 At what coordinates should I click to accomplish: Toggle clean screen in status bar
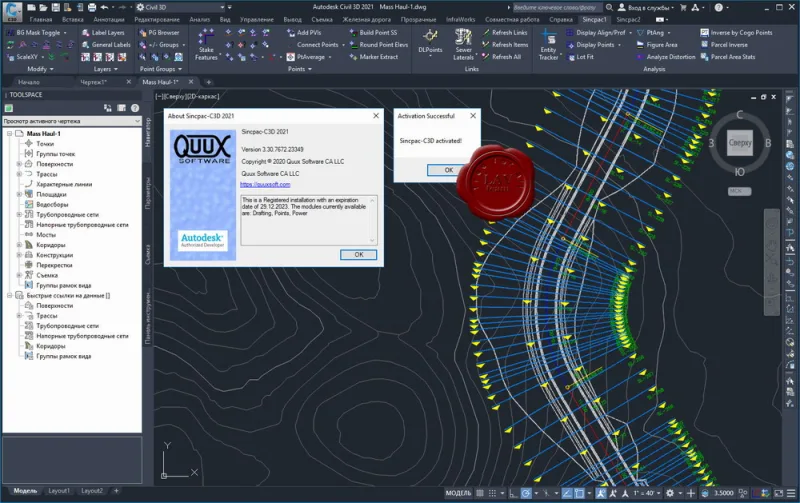(779, 493)
